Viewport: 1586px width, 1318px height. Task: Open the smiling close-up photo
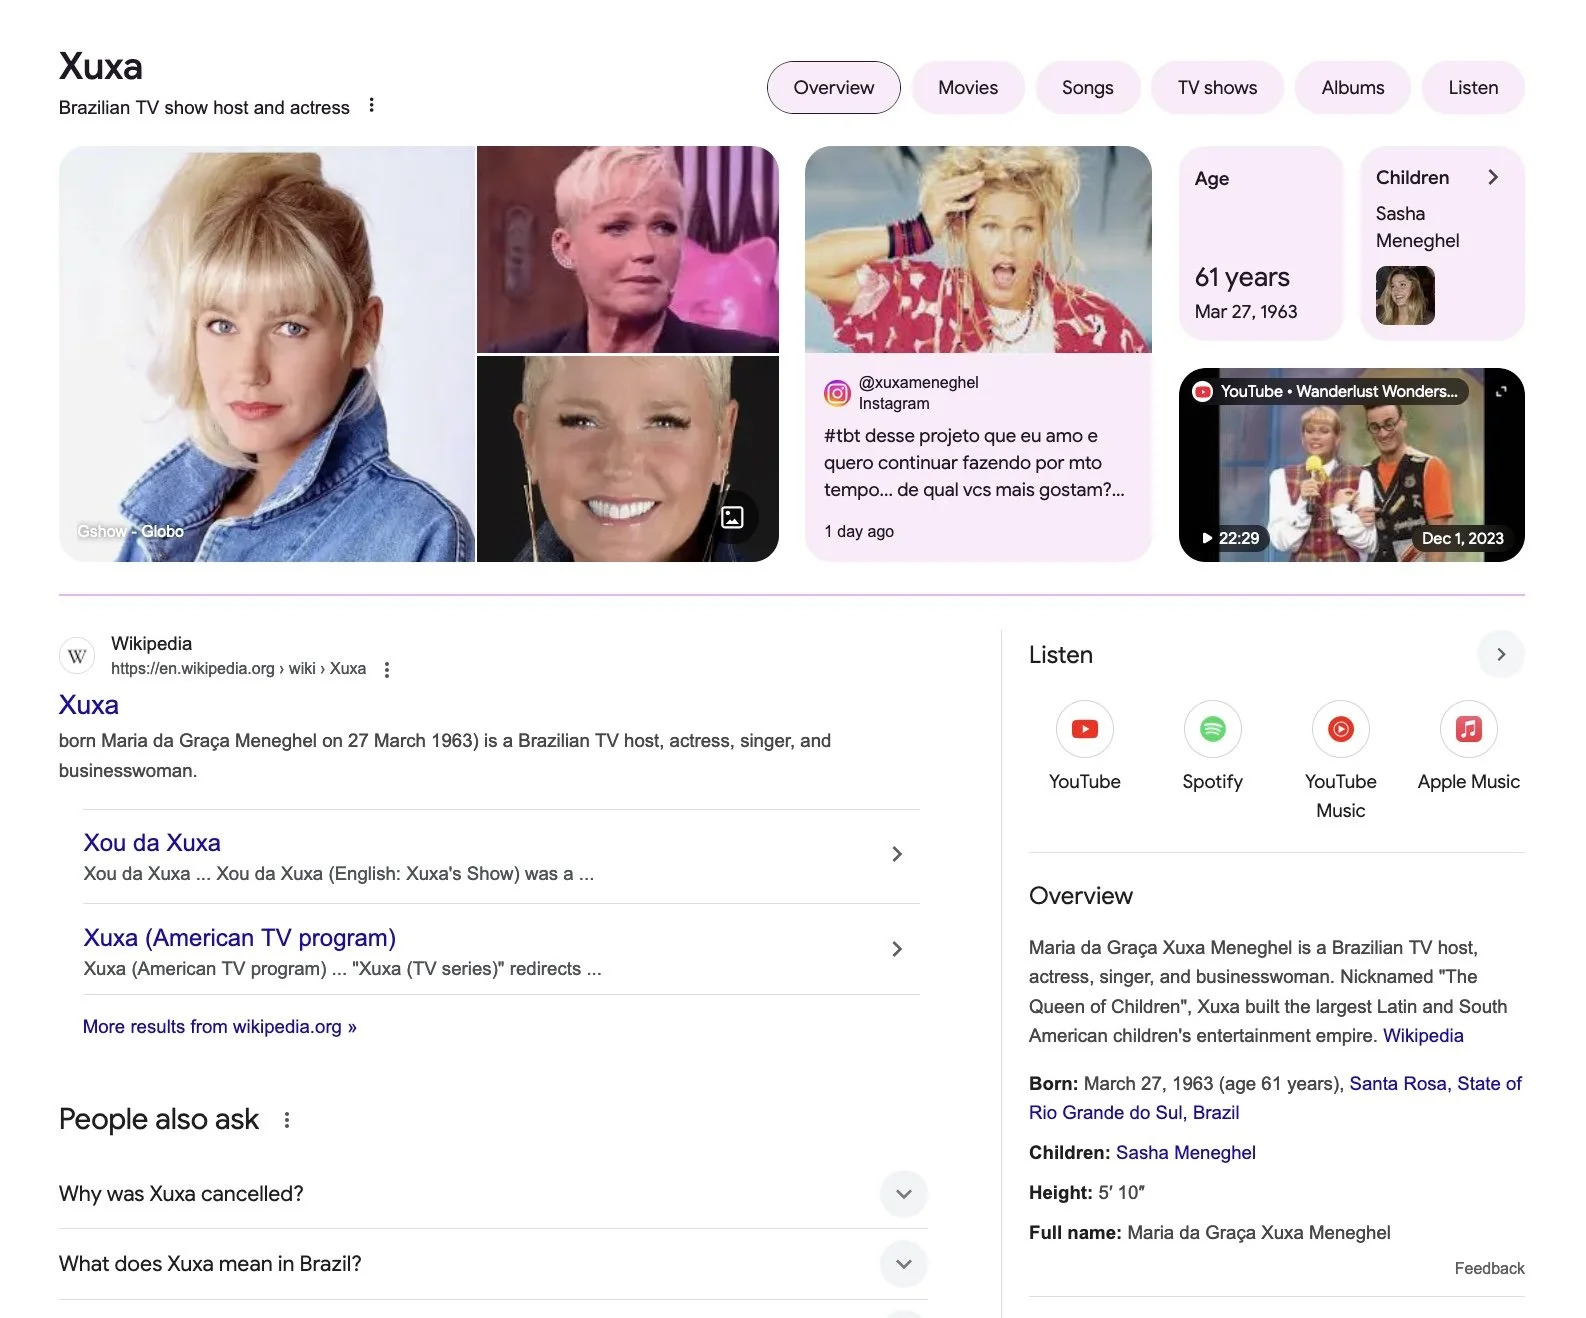[x=627, y=459]
